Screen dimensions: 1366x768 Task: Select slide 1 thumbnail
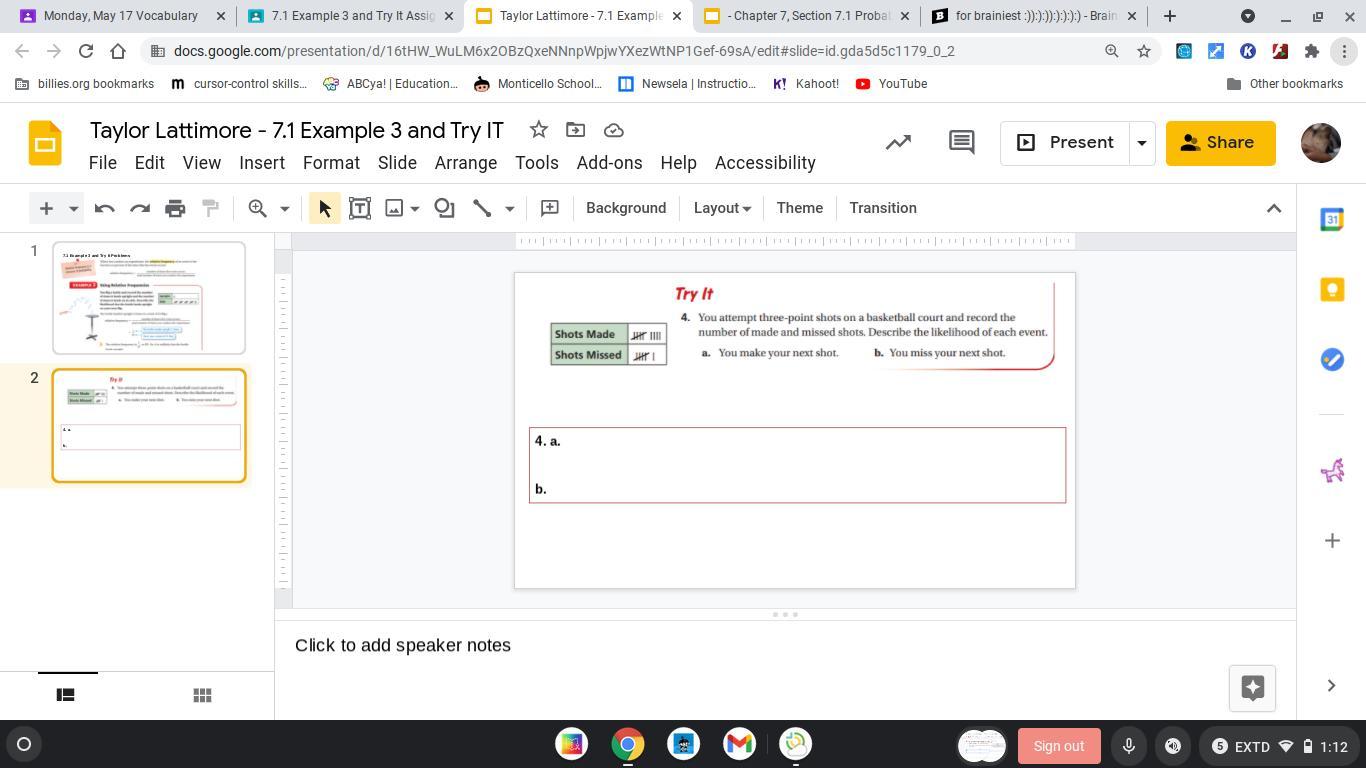click(x=149, y=298)
